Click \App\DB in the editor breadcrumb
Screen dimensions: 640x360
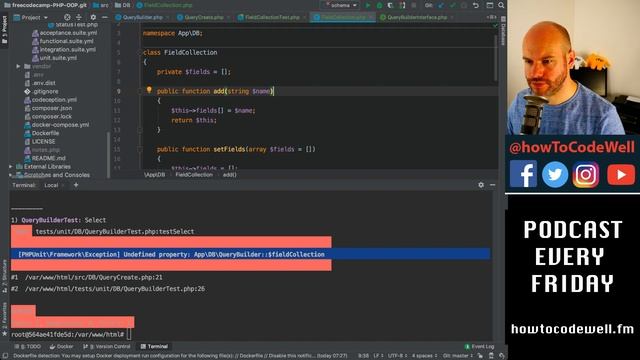155,175
